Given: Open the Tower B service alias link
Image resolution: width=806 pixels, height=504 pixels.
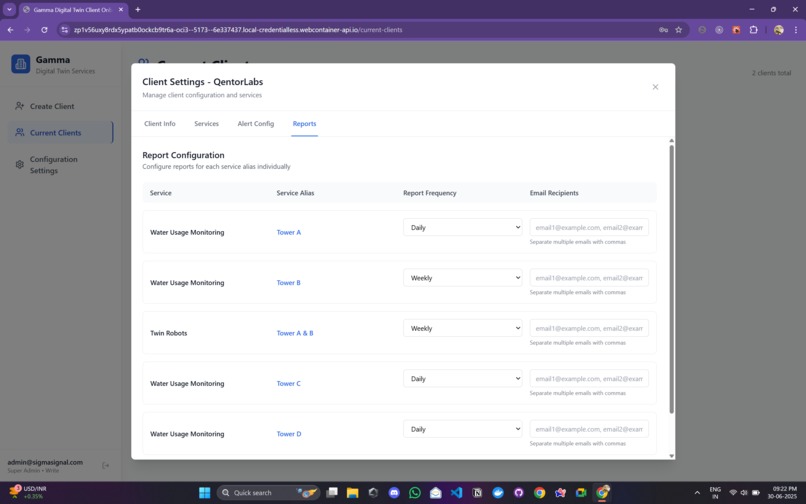Looking at the screenshot, I should click(288, 283).
